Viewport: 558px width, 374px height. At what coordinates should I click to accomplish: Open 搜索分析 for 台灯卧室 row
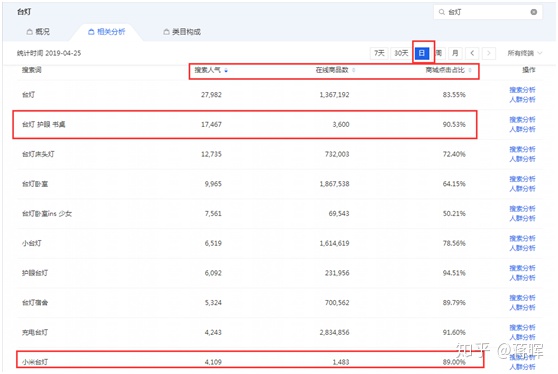(x=522, y=179)
